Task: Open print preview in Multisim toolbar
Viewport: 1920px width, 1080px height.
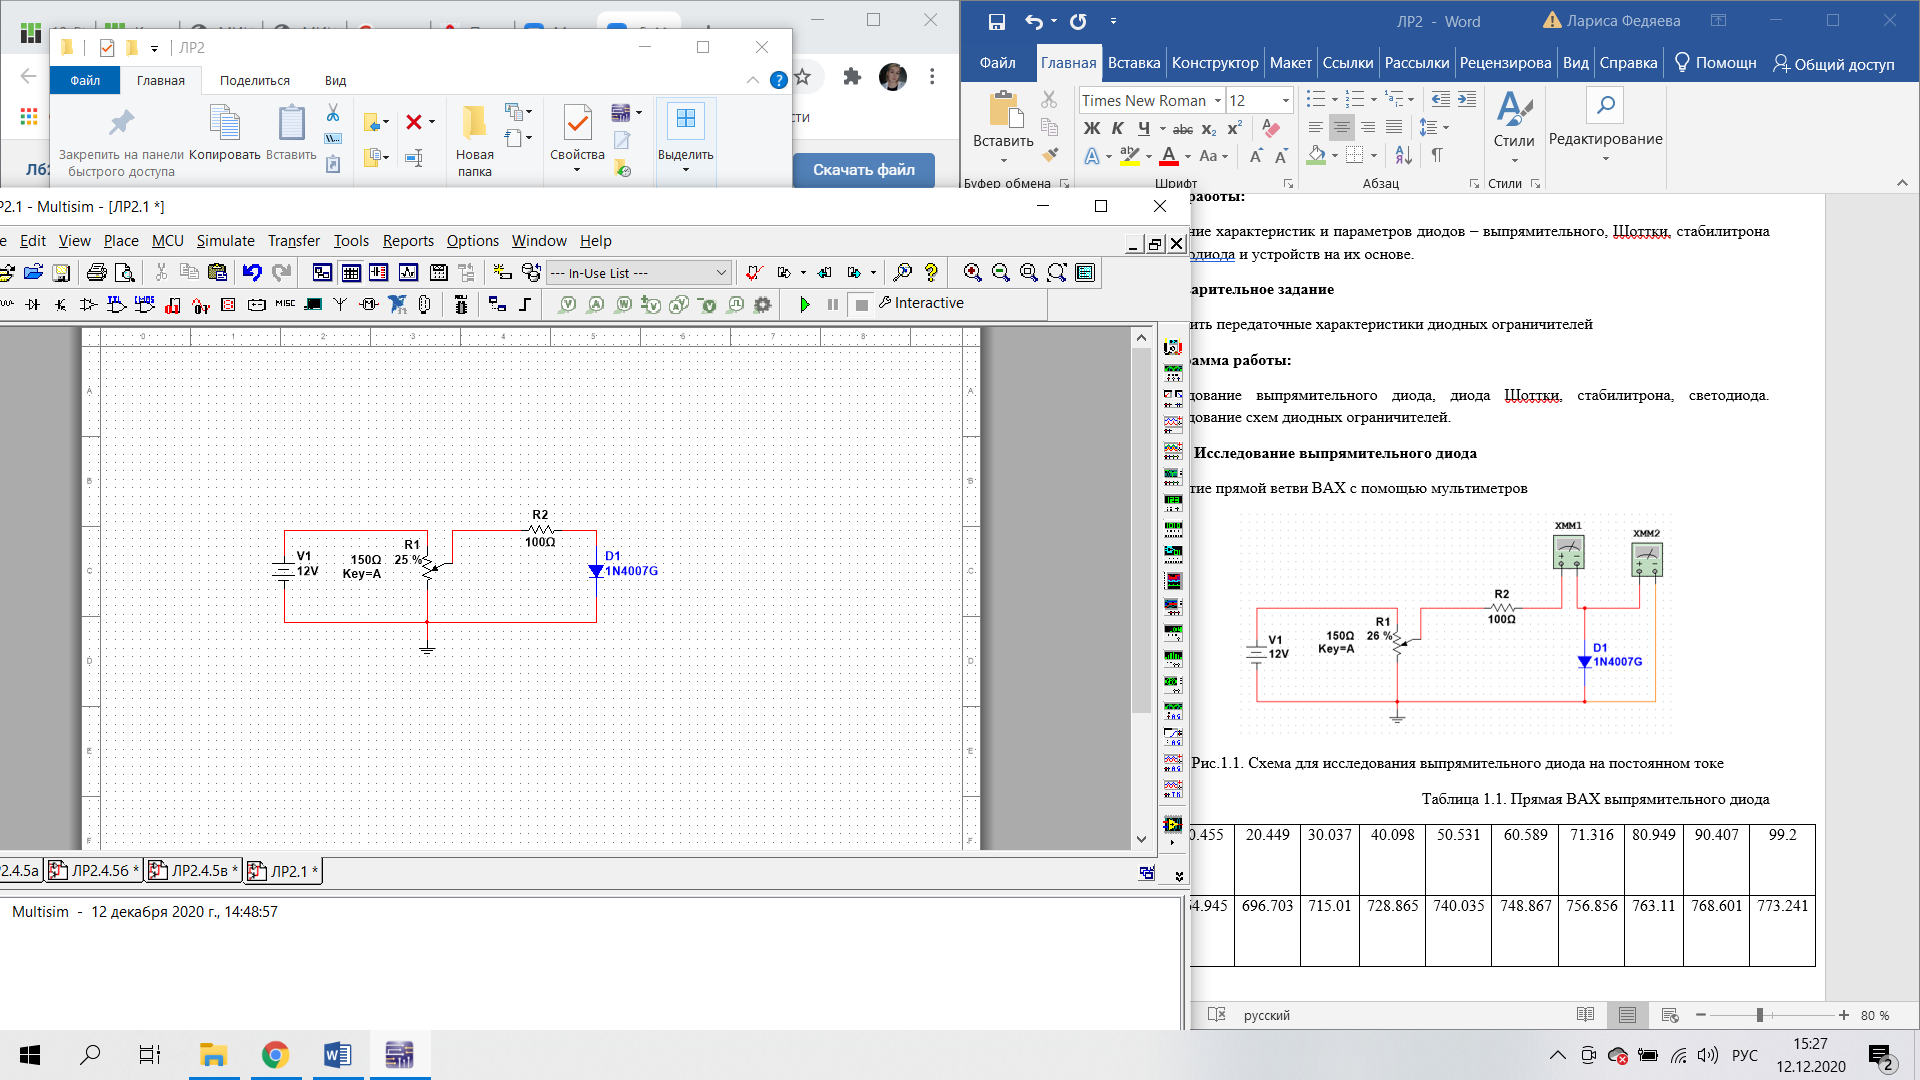Action: [x=125, y=272]
